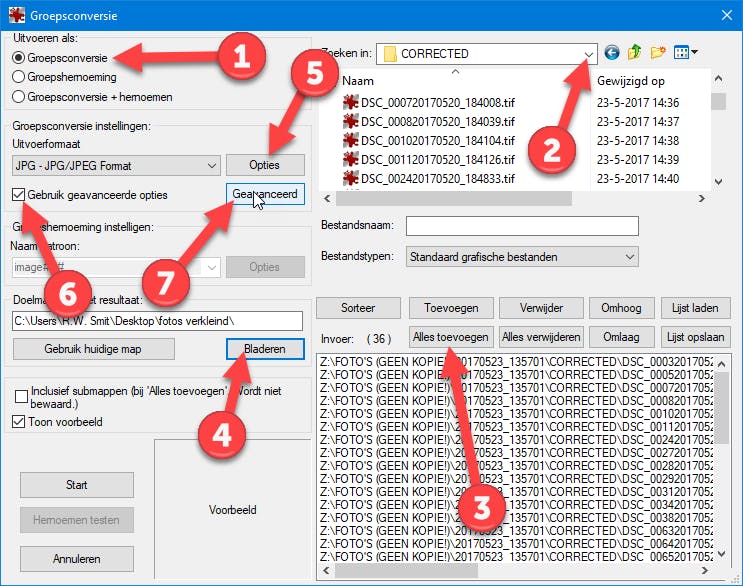Open the JPG - JPG/JPEG Format dropdown

116,166
